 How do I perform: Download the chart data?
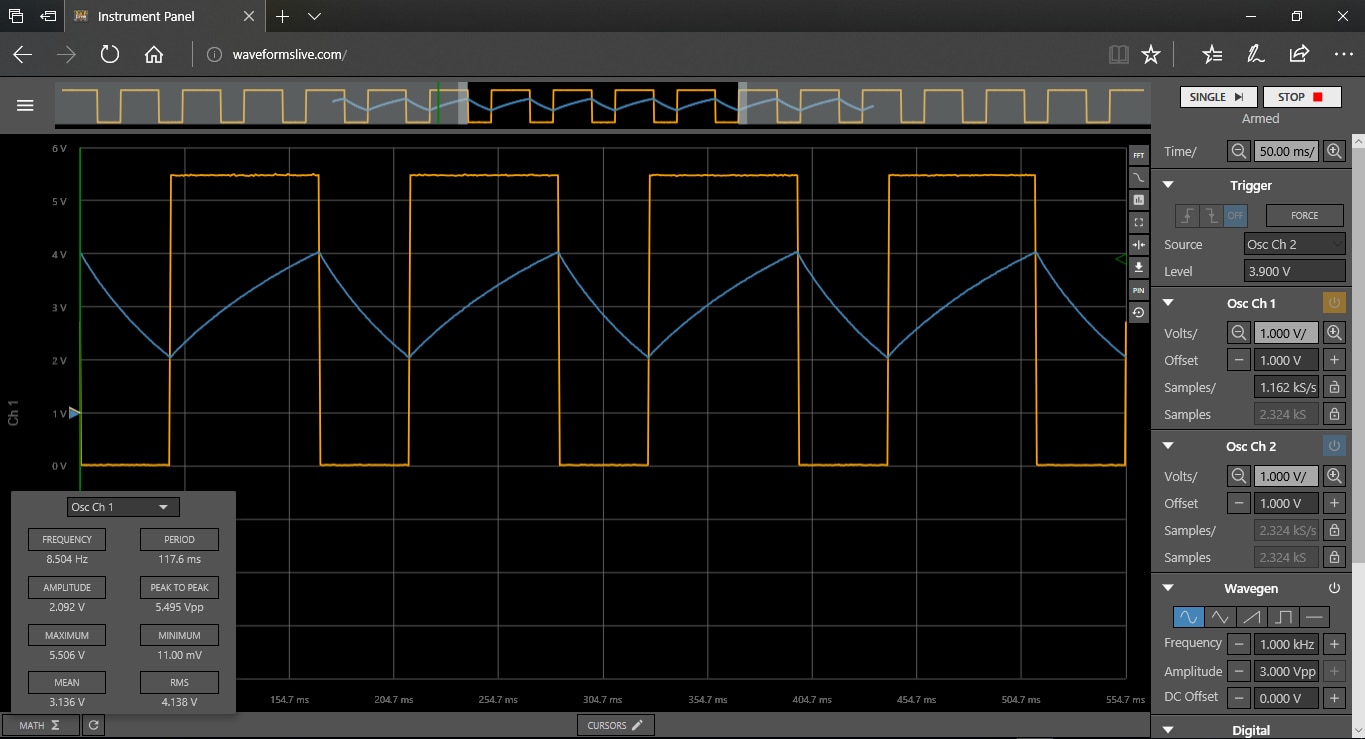(1139, 267)
